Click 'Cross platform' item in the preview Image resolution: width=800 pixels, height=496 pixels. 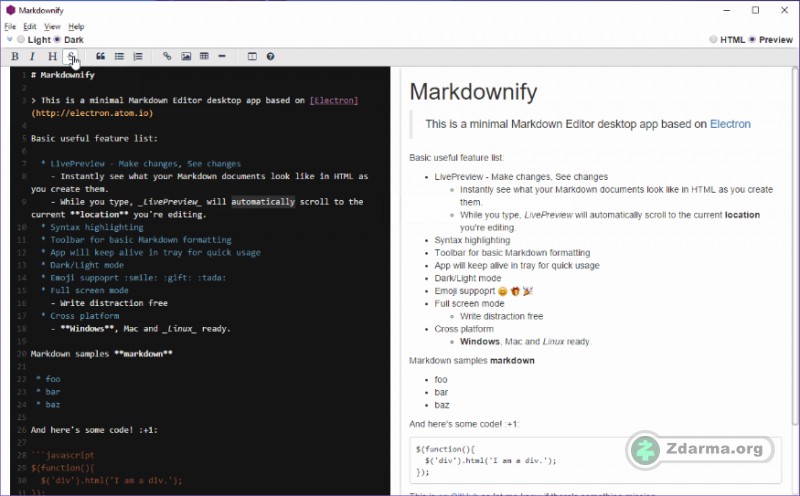(x=464, y=329)
